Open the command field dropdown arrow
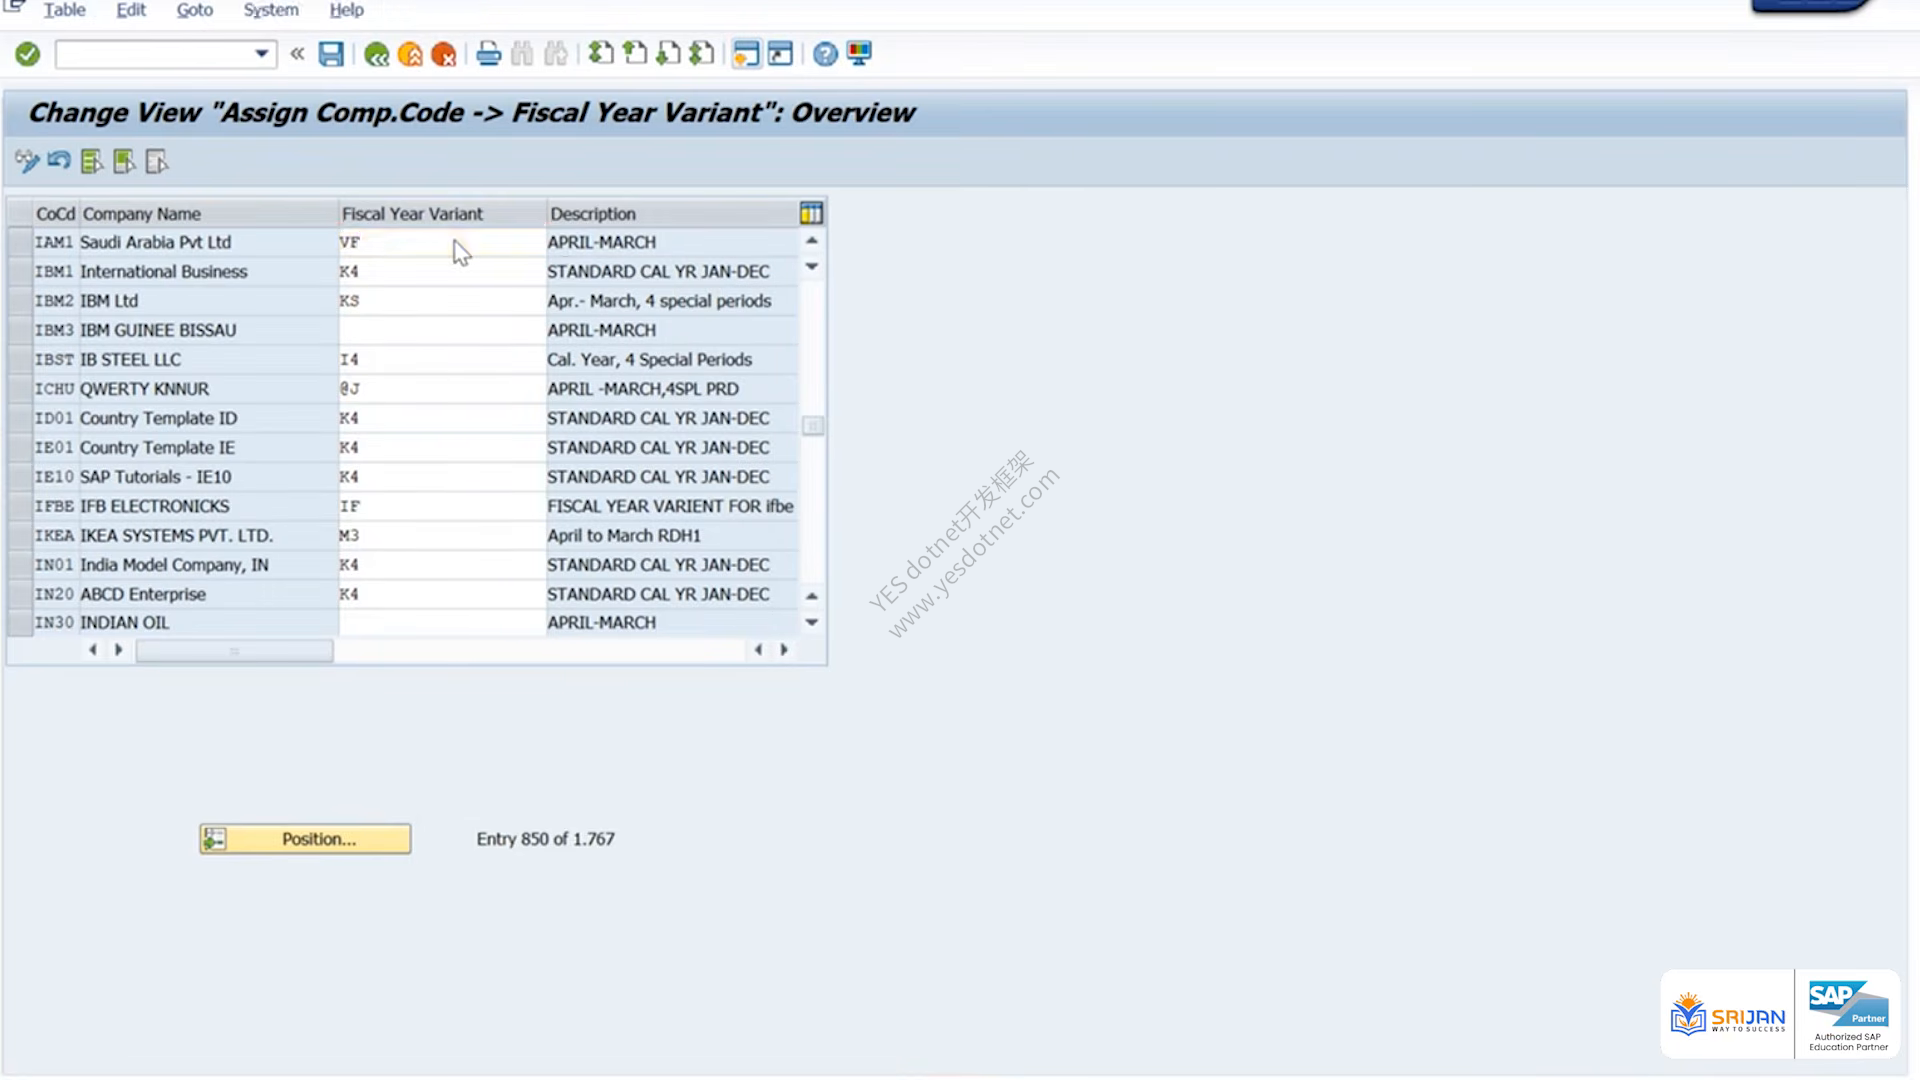Viewport: 1920px width, 1080px height. coord(261,54)
